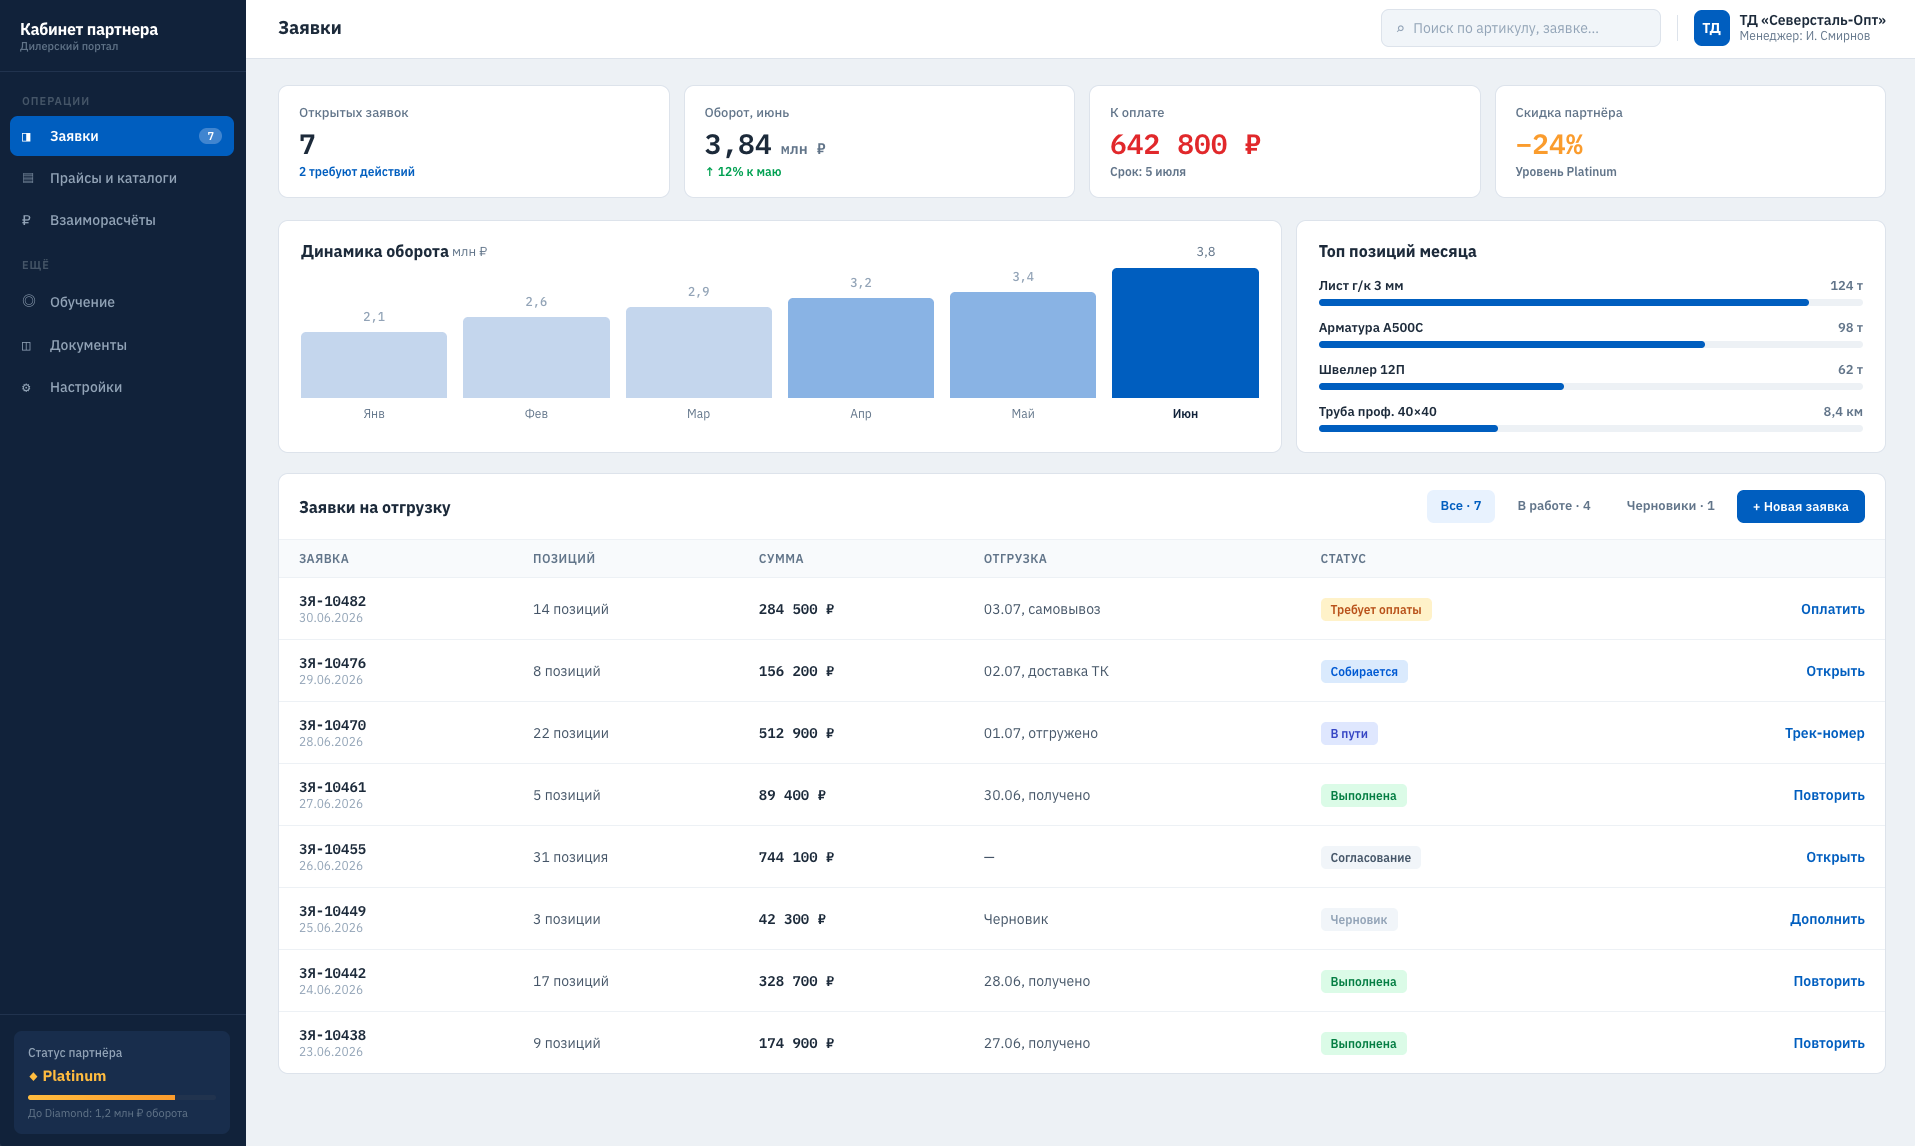Focus the article and order search field
Screen dimensions: 1915x1146
click(x=1520, y=28)
